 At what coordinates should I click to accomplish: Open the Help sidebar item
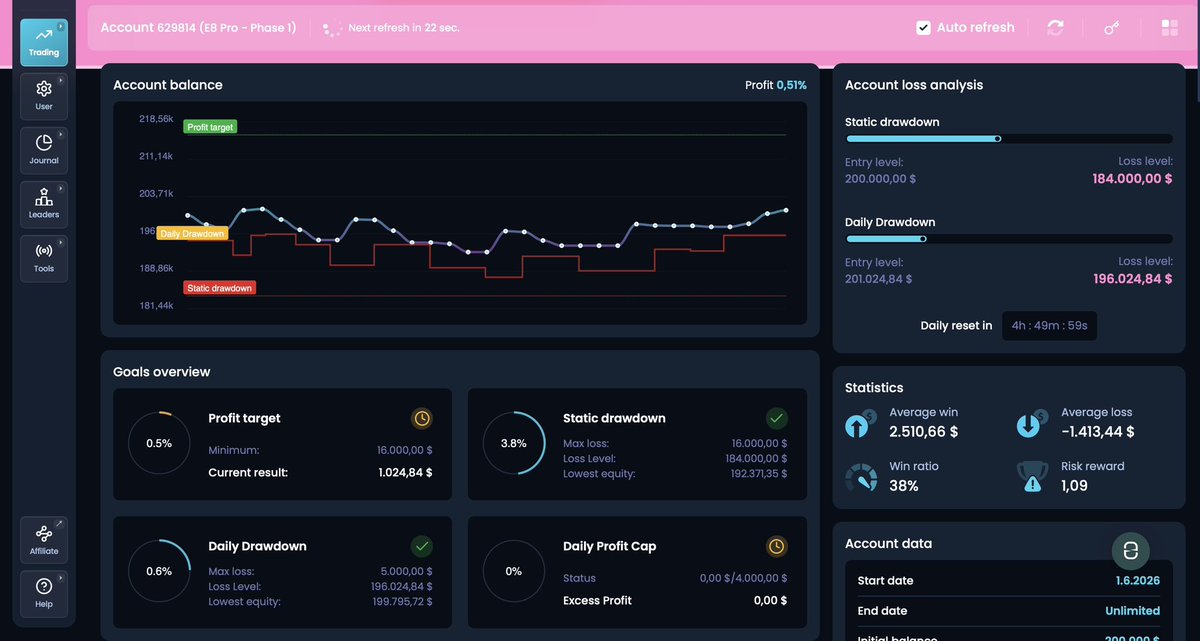[x=44, y=595]
